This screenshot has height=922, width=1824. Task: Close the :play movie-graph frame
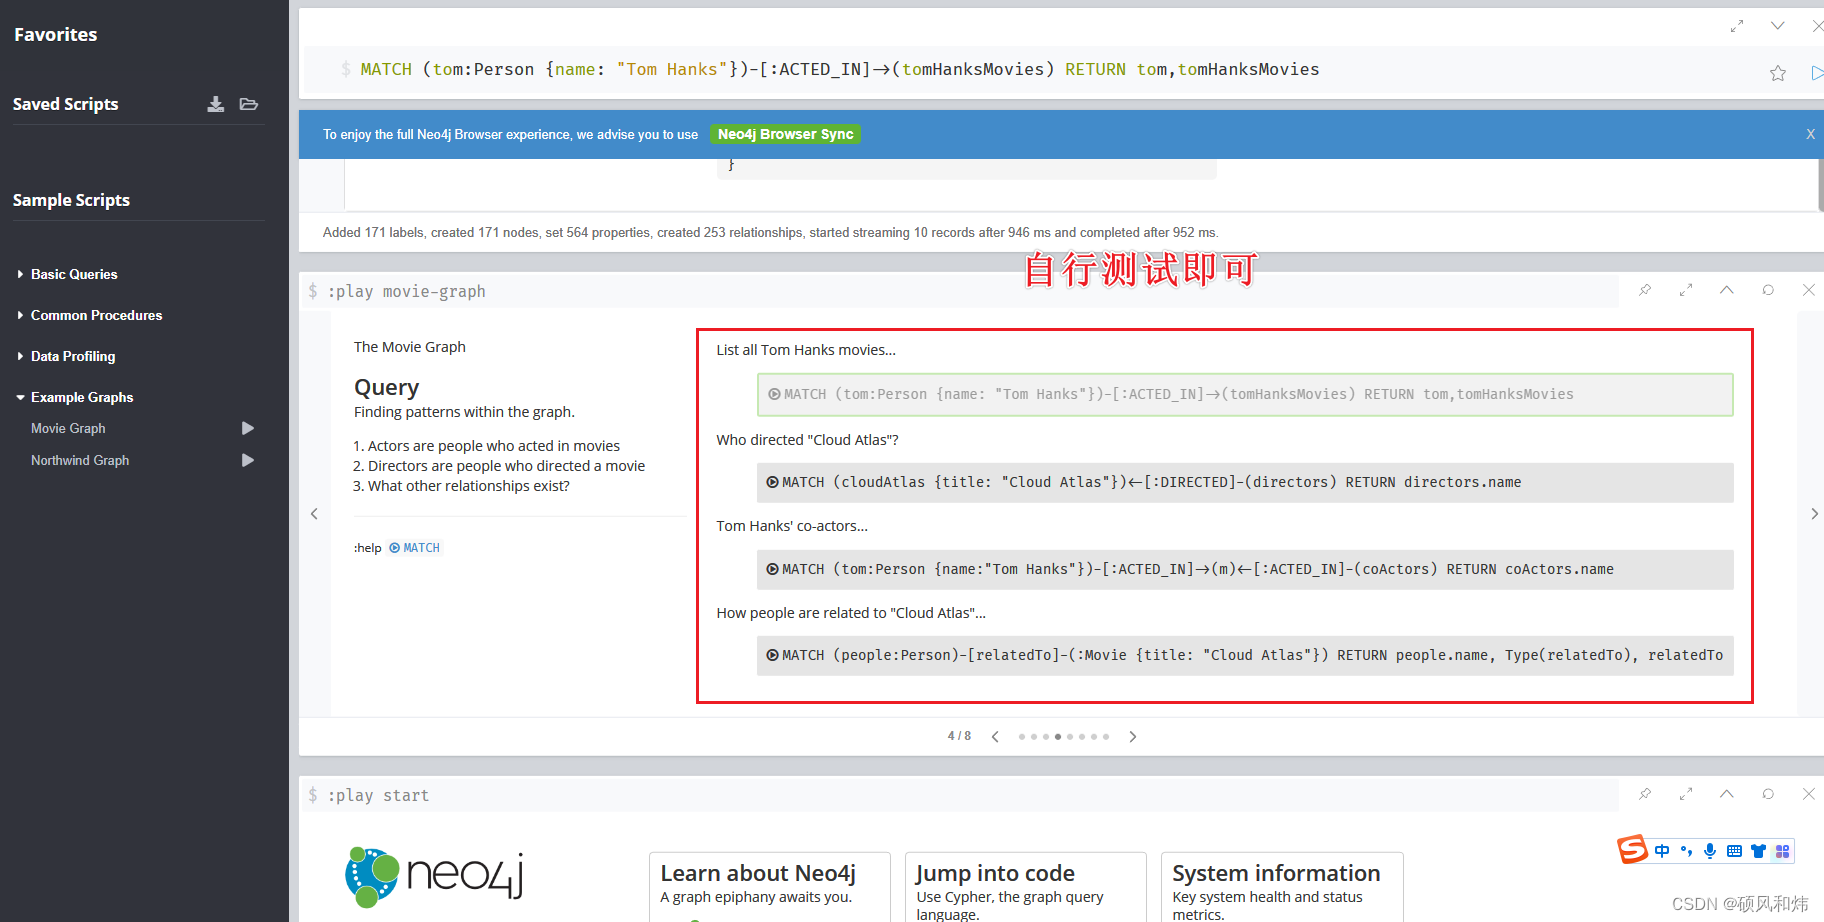click(x=1808, y=290)
